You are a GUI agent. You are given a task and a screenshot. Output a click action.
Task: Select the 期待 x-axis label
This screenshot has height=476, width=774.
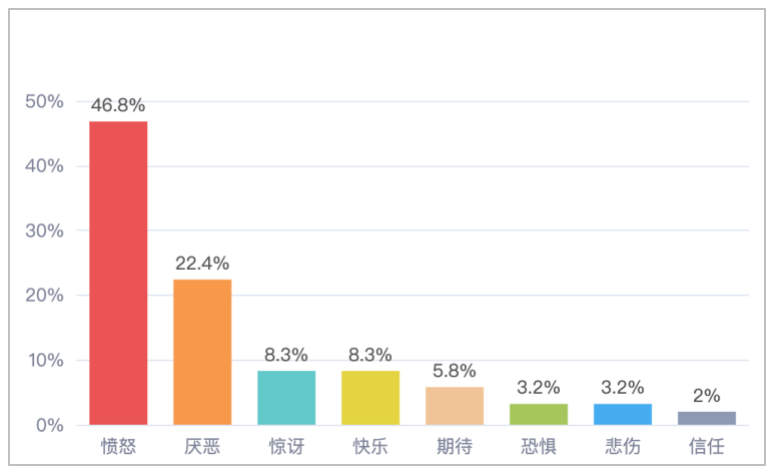point(454,445)
